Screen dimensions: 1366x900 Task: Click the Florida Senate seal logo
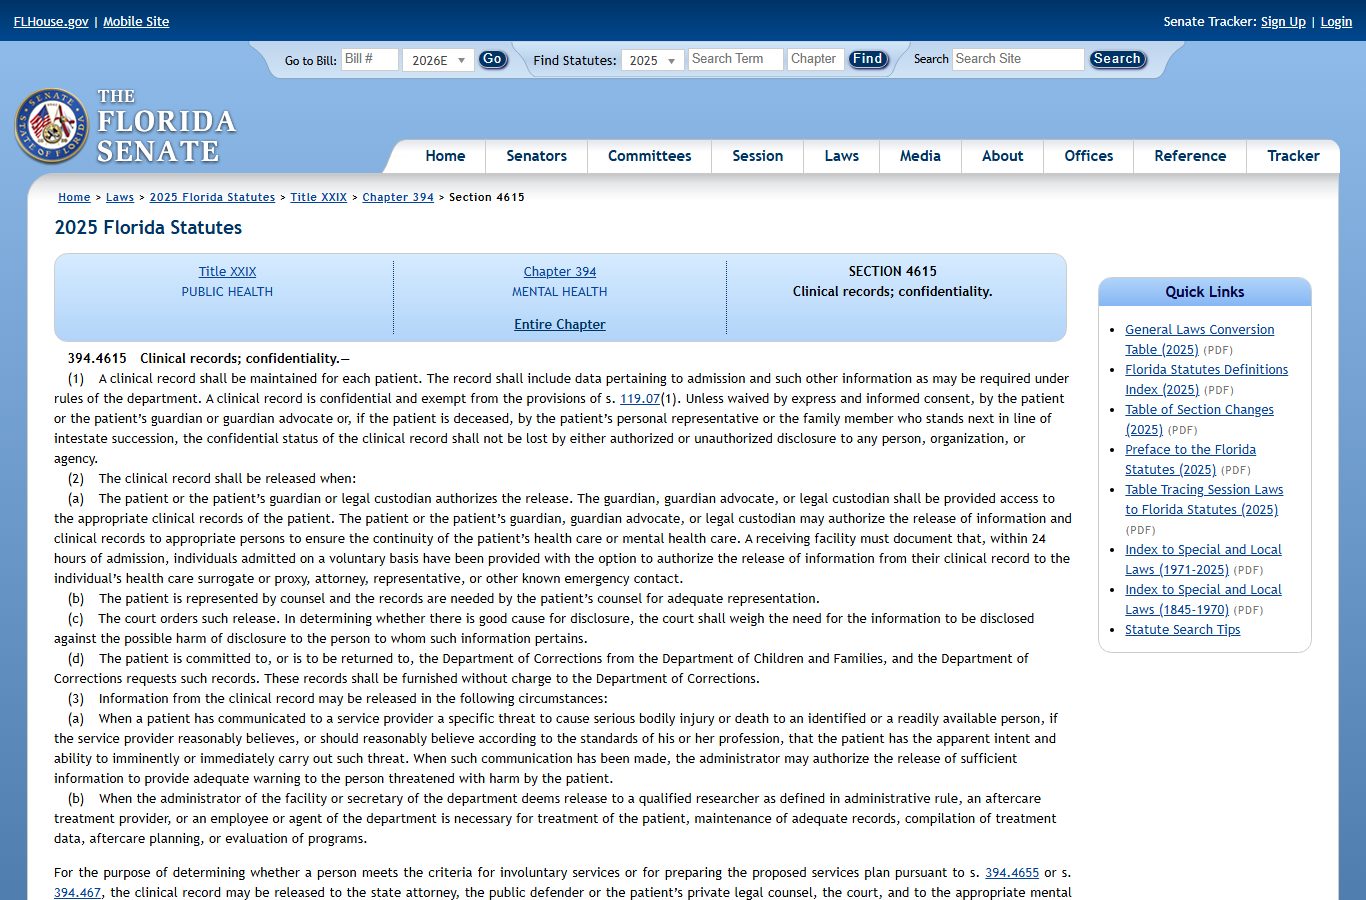tap(52, 127)
